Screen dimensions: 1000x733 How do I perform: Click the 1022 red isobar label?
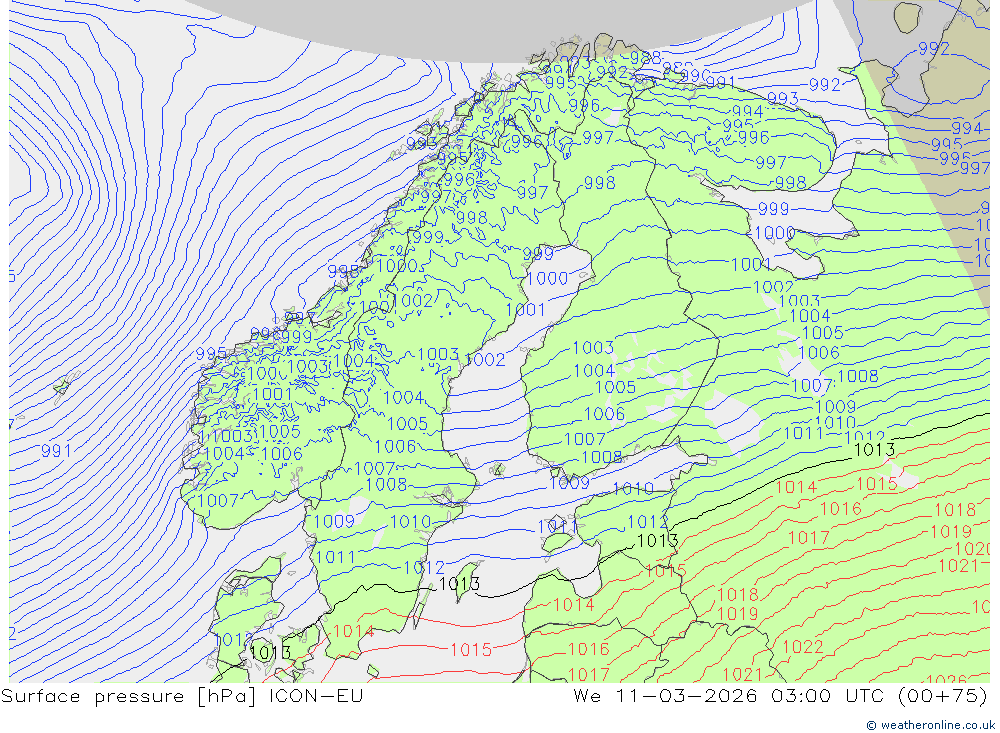803,647
